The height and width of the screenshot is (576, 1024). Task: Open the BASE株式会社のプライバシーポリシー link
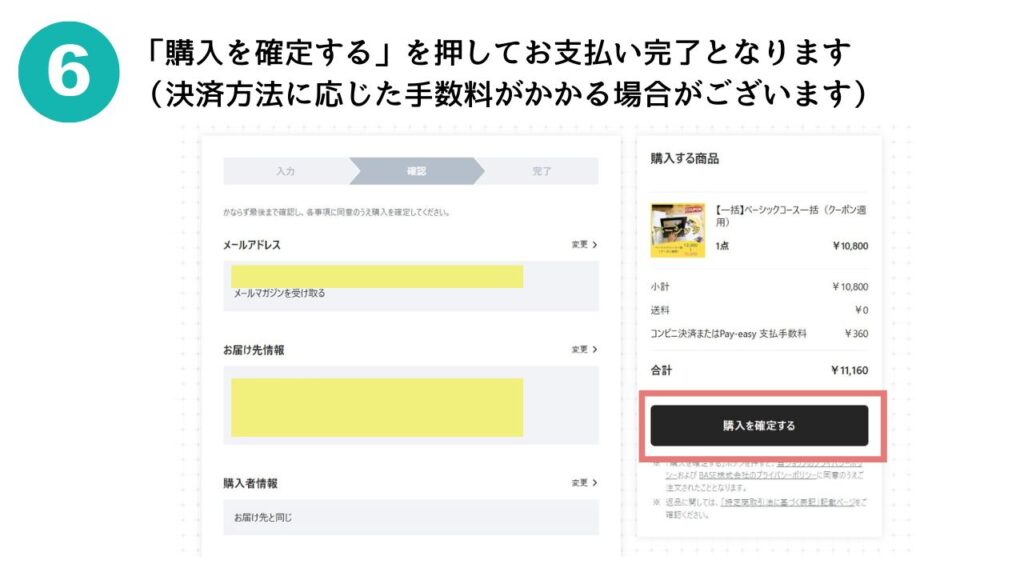756,475
